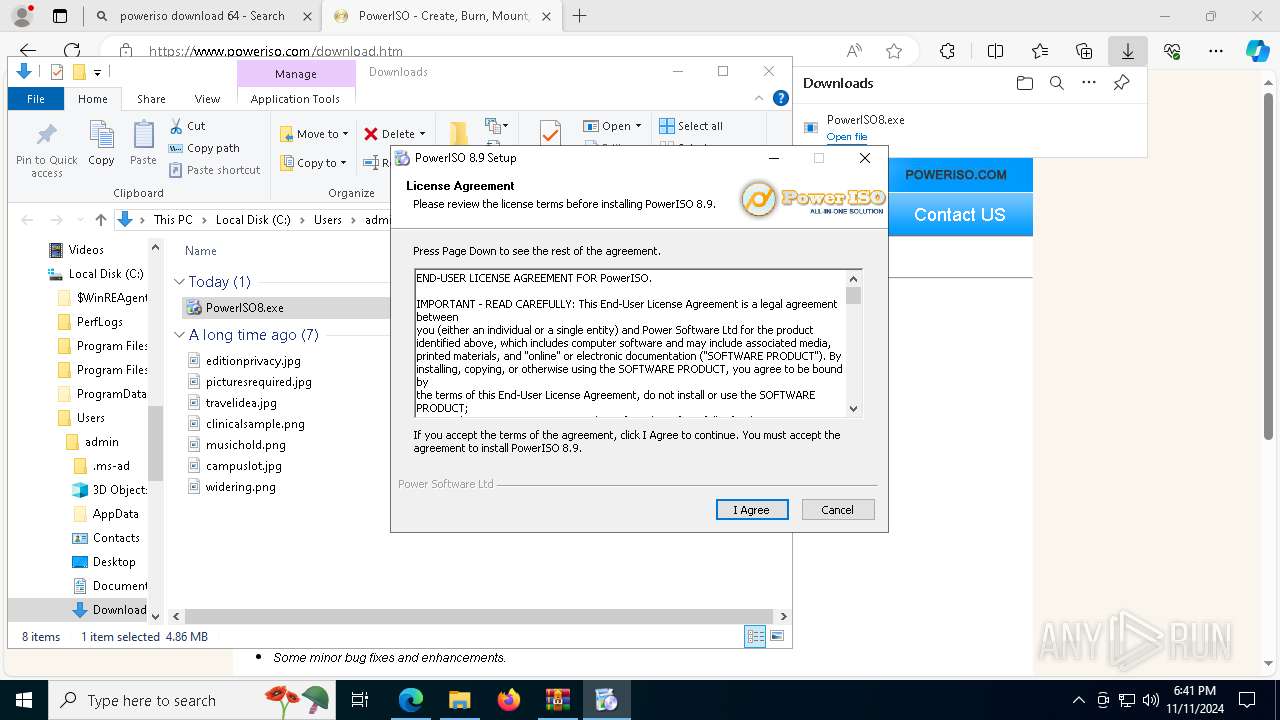Click Name column header
Screen dimensions: 1280x720
(201, 251)
